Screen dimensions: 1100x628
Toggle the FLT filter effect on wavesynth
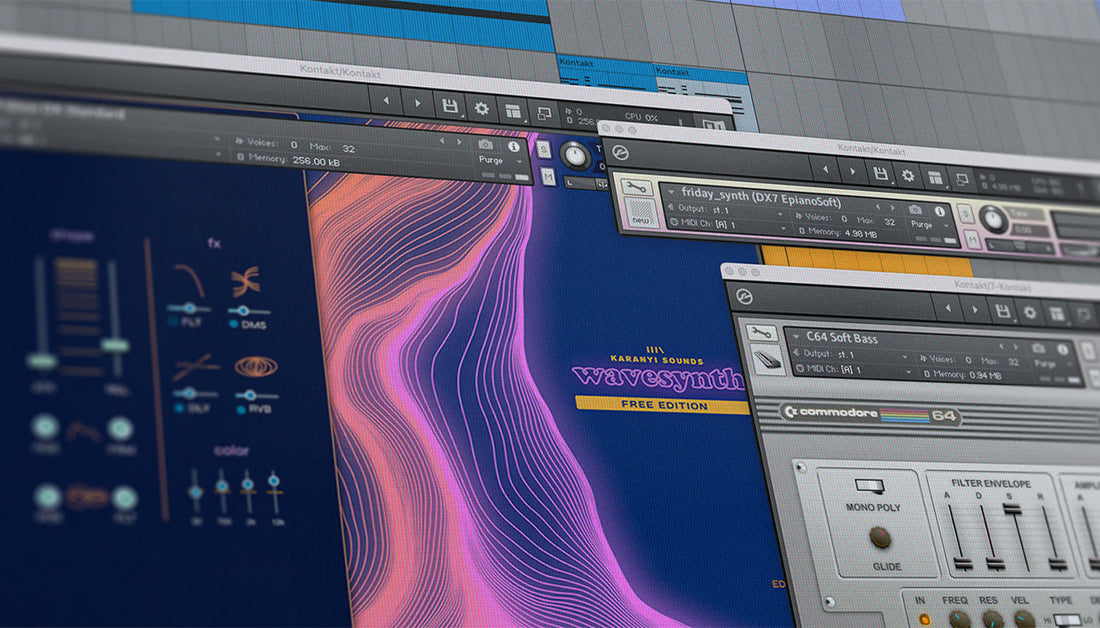pyautogui.click(x=173, y=321)
